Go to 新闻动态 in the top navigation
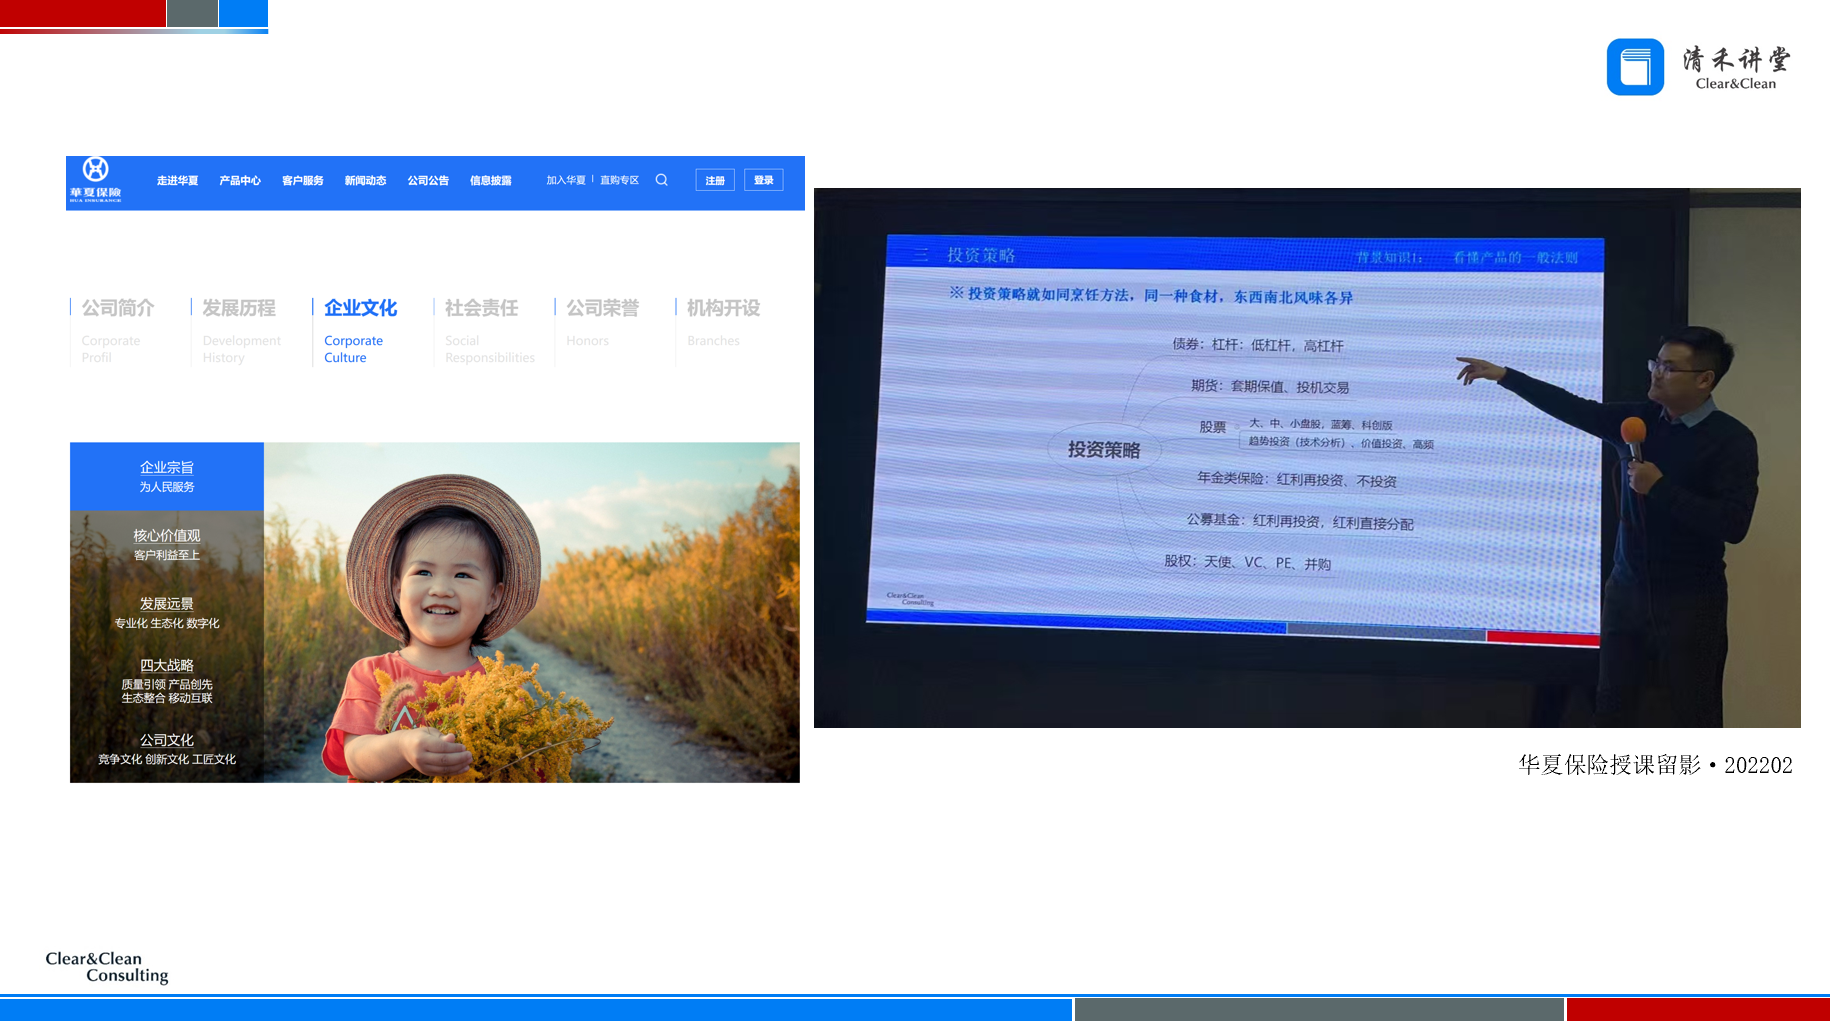Viewport: 1830px width, 1021px height. [x=365, y=181]
